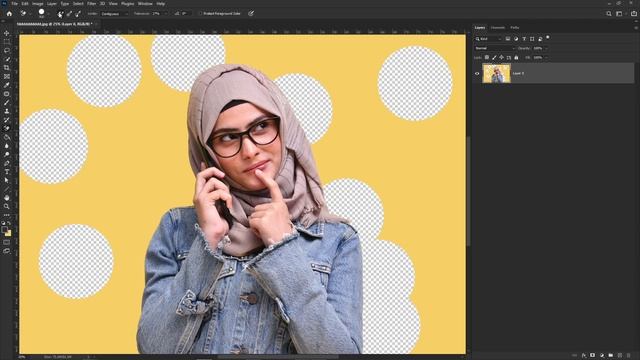Viewport: 640px width, 360px height.
Task: Hide the Layer 0 visibility eye
Action: tap(477, 73)
